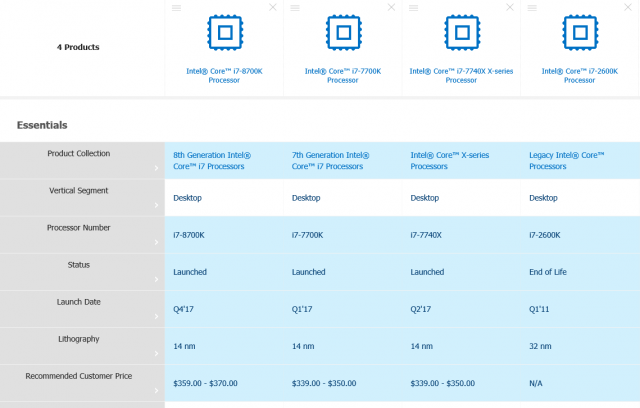The image size is (640, 408).
Task: Grab the i7-2600K column reorder handle
Action: (x=532, y=8)
